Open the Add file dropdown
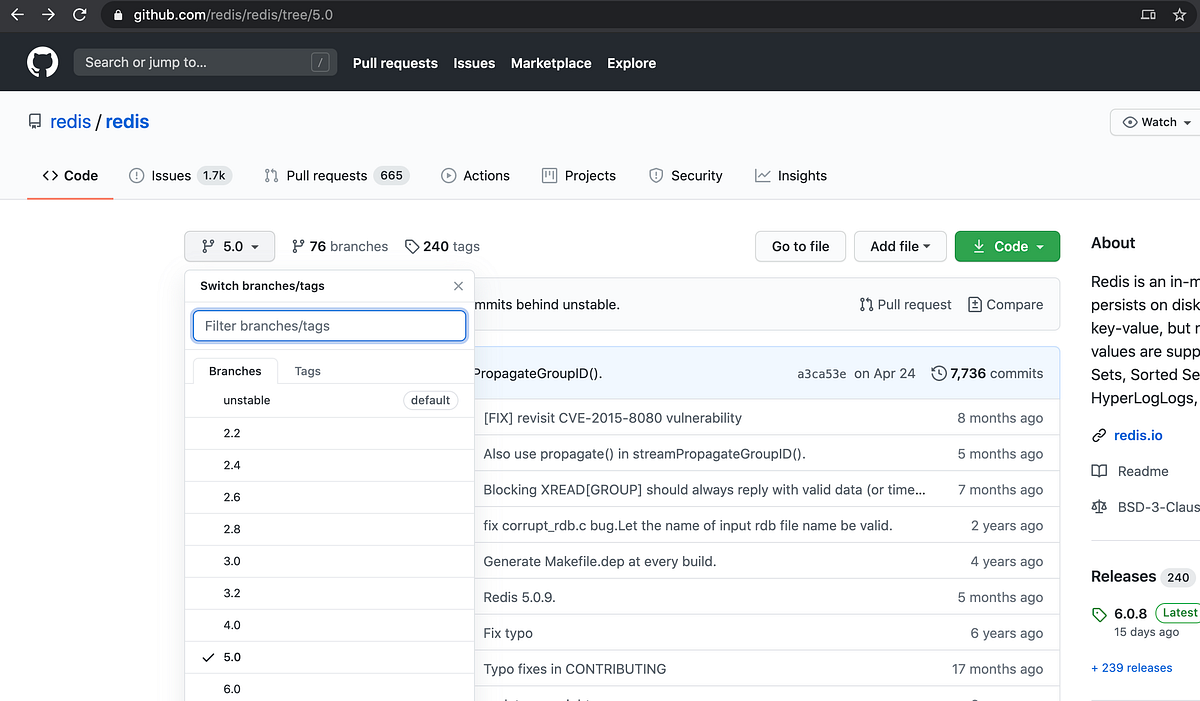This screenshot has width=1200, height=701. point(899,246)
